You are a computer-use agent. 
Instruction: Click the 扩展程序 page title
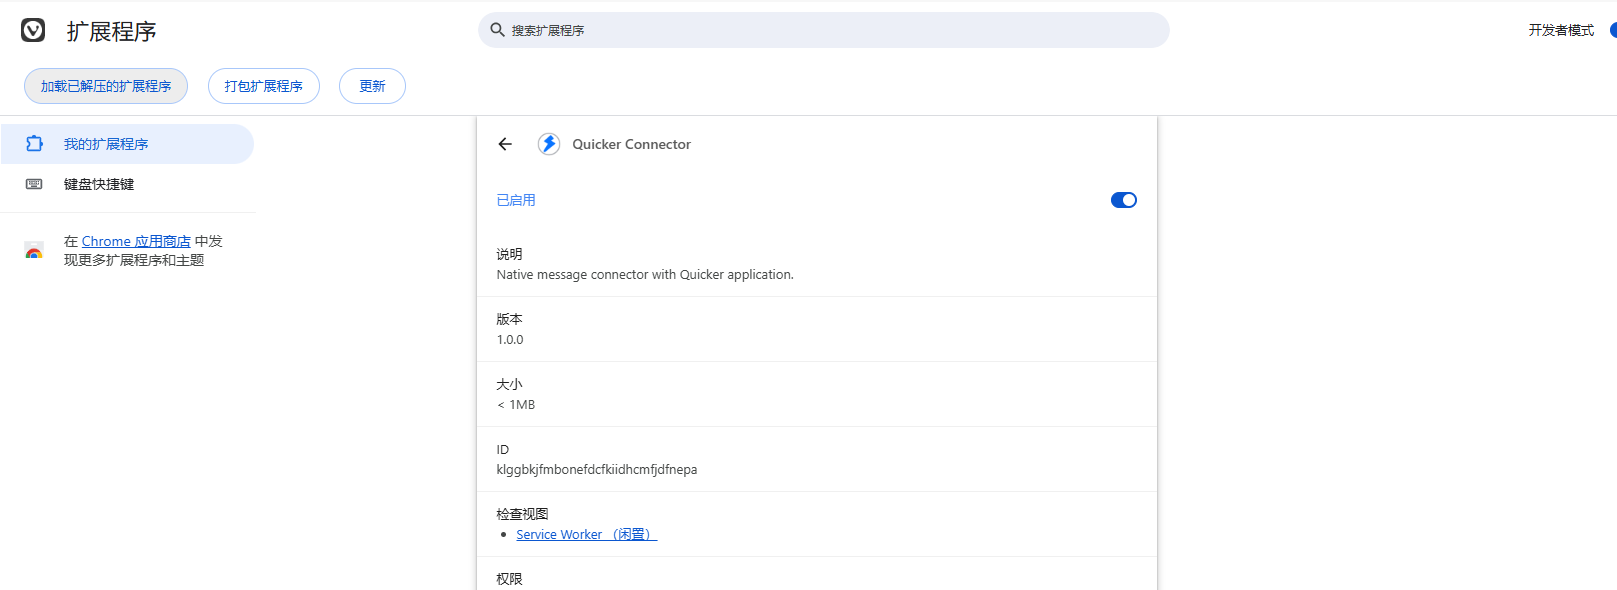click(112, 31)
